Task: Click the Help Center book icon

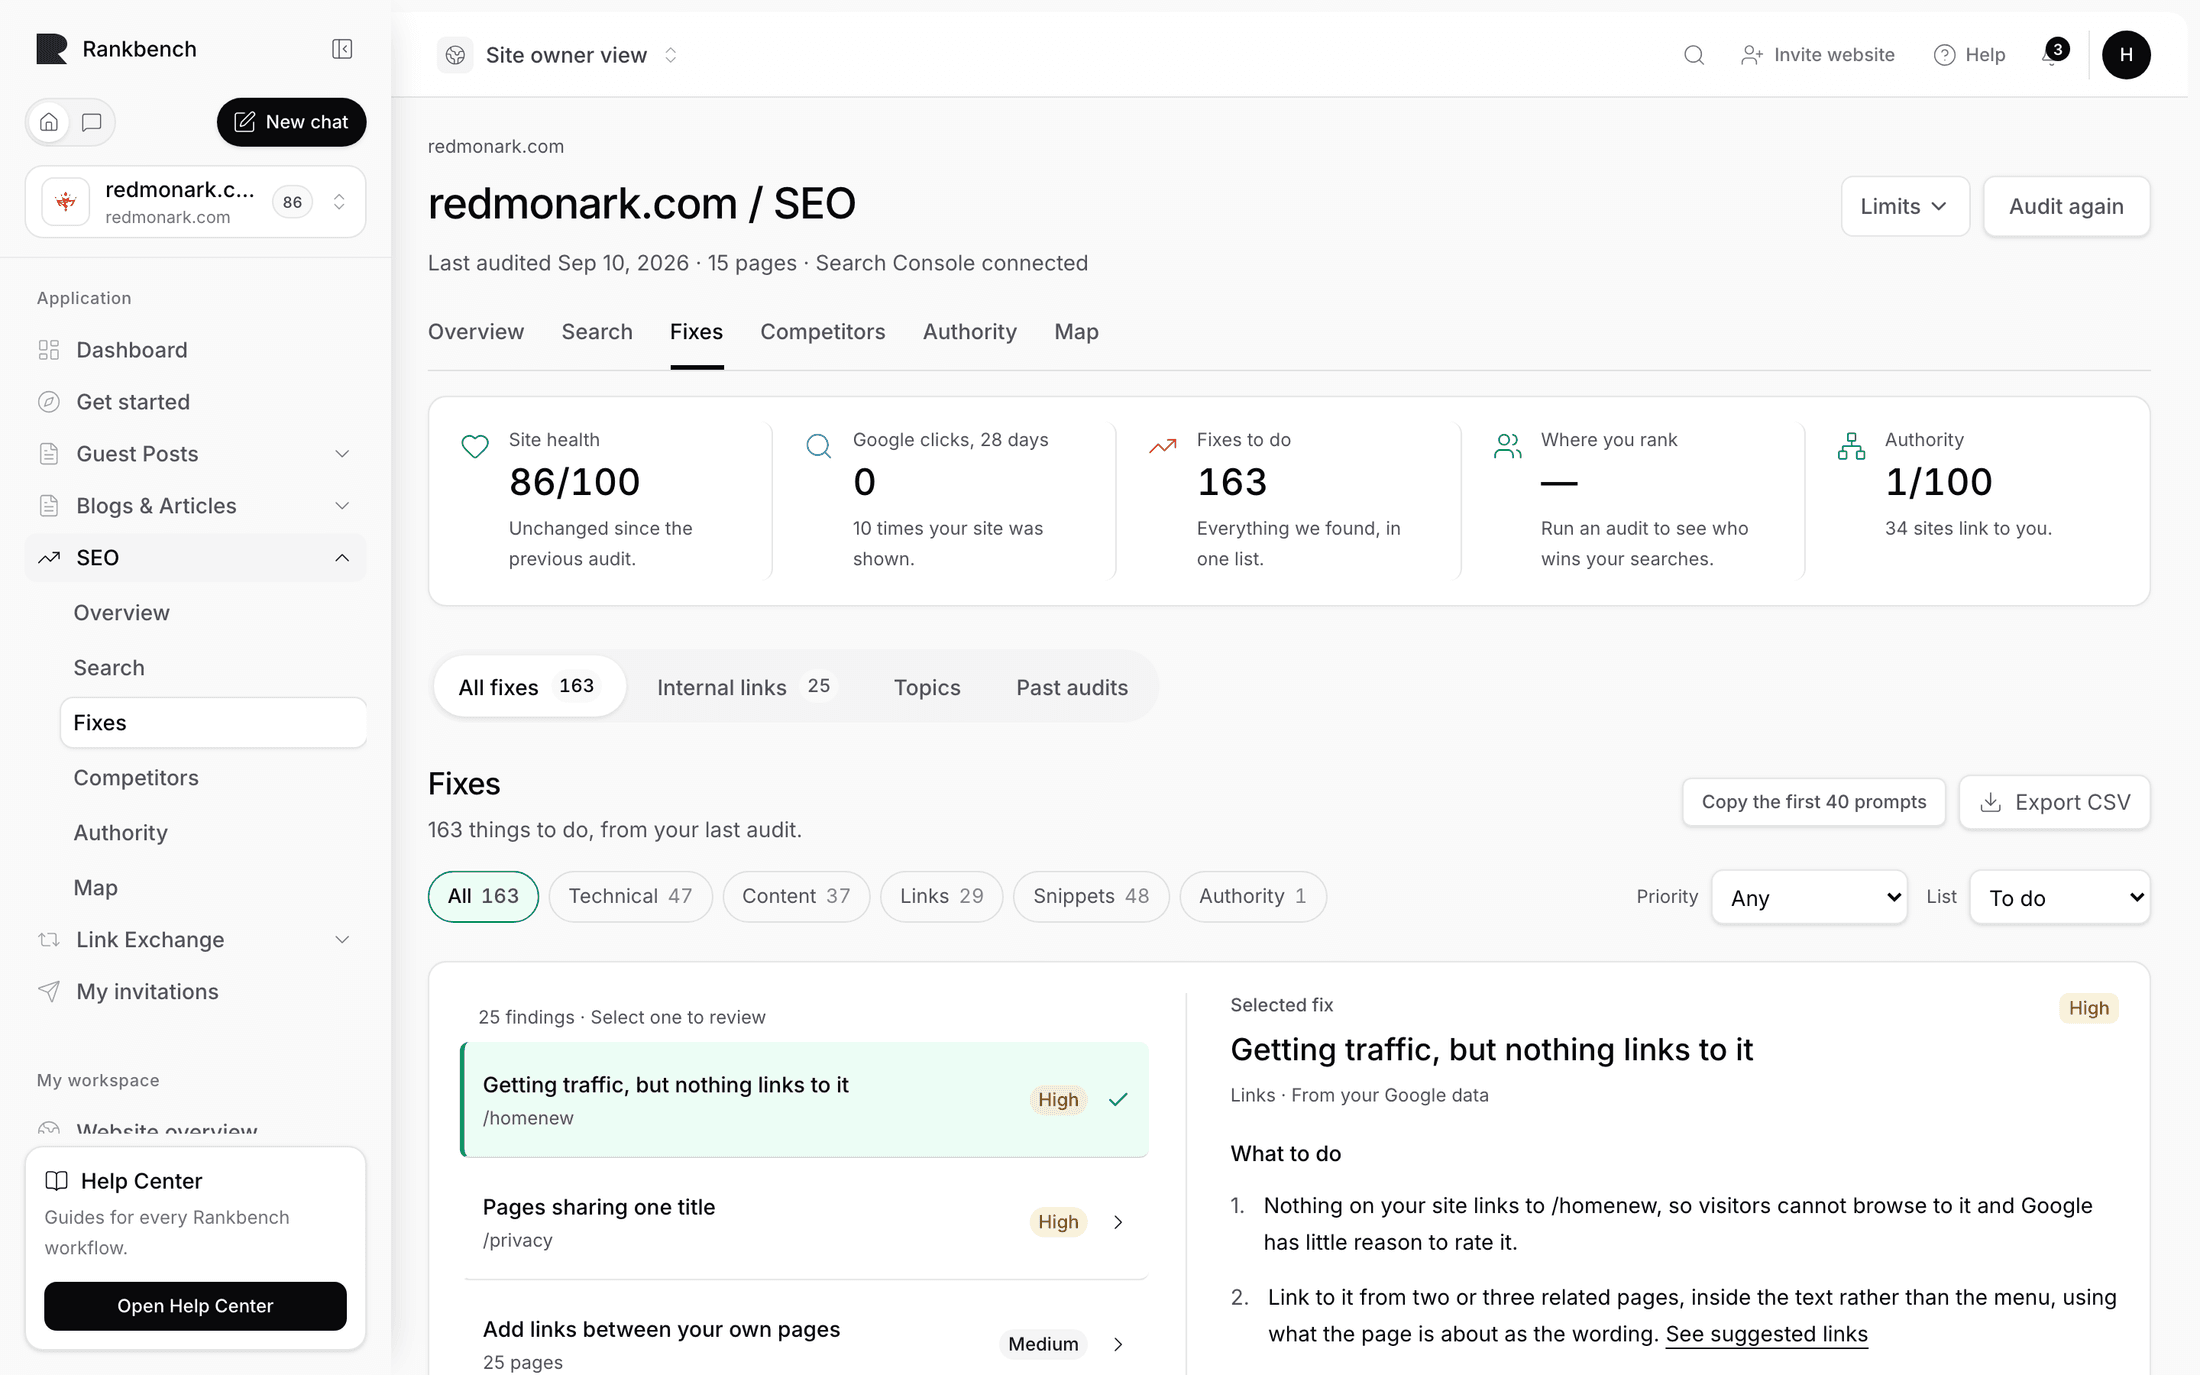Action: click(x=57, y=1181)
